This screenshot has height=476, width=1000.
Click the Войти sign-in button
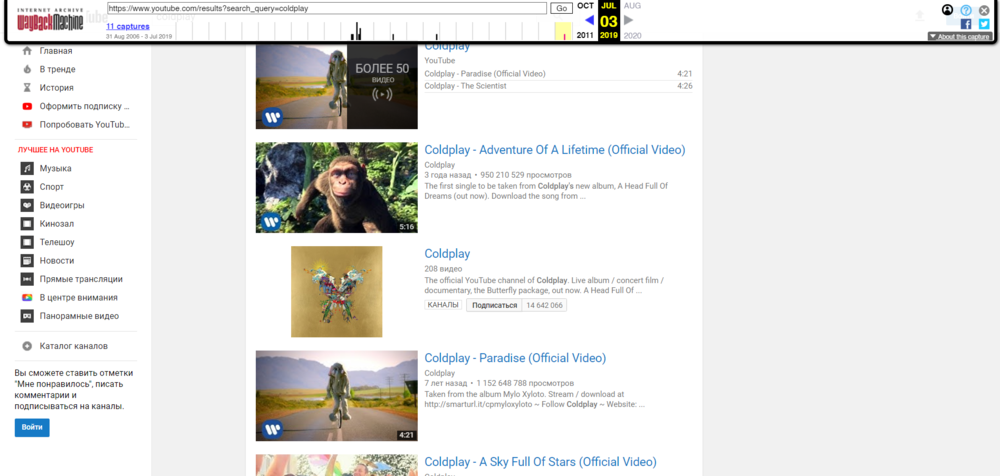point(32,428)
